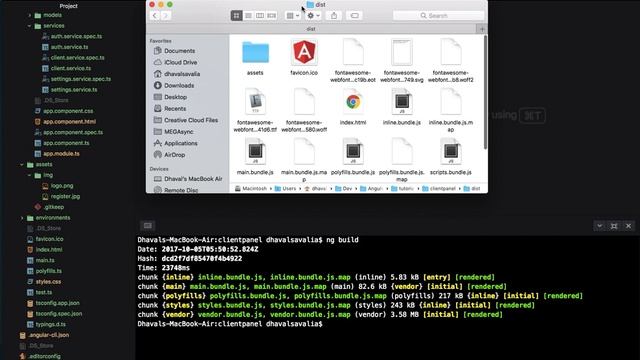Screen dimensions: 640x360
Task: Collapse the services folder in Project tree
Action: [x=29, y=26]
